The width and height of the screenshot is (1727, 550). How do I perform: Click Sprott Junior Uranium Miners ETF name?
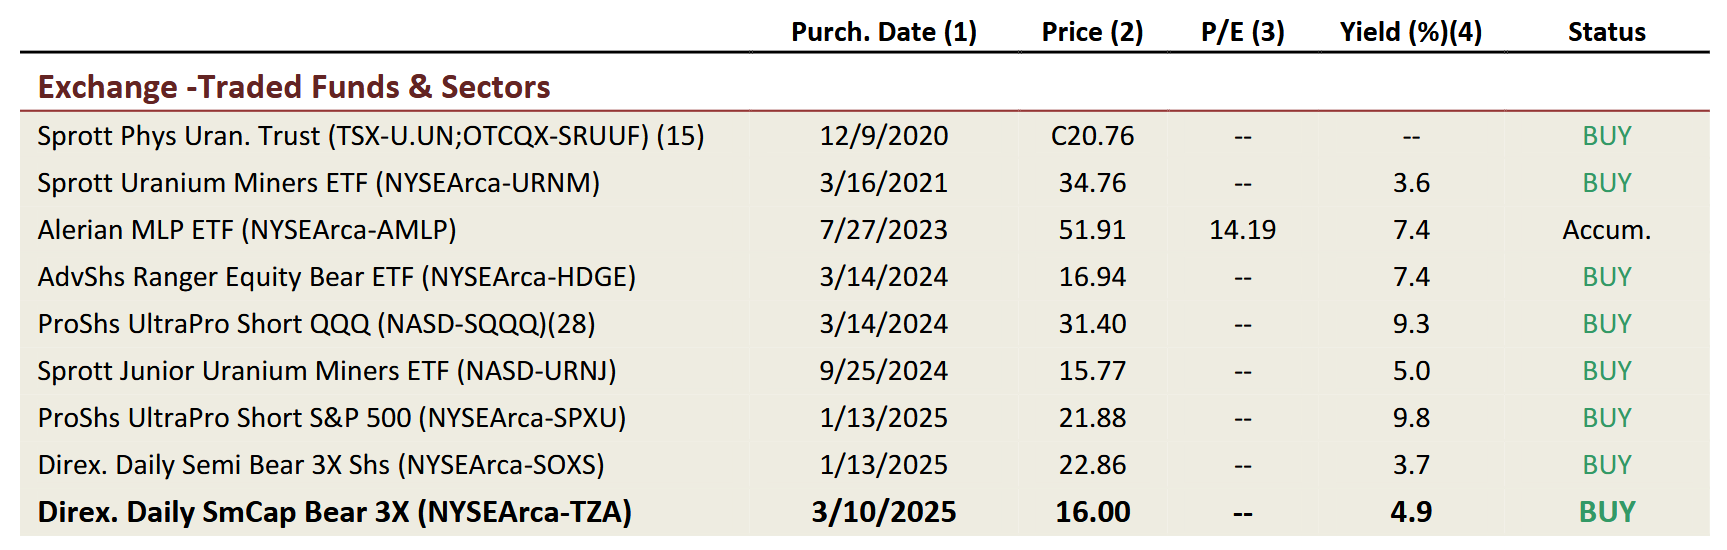pos(326,371)
